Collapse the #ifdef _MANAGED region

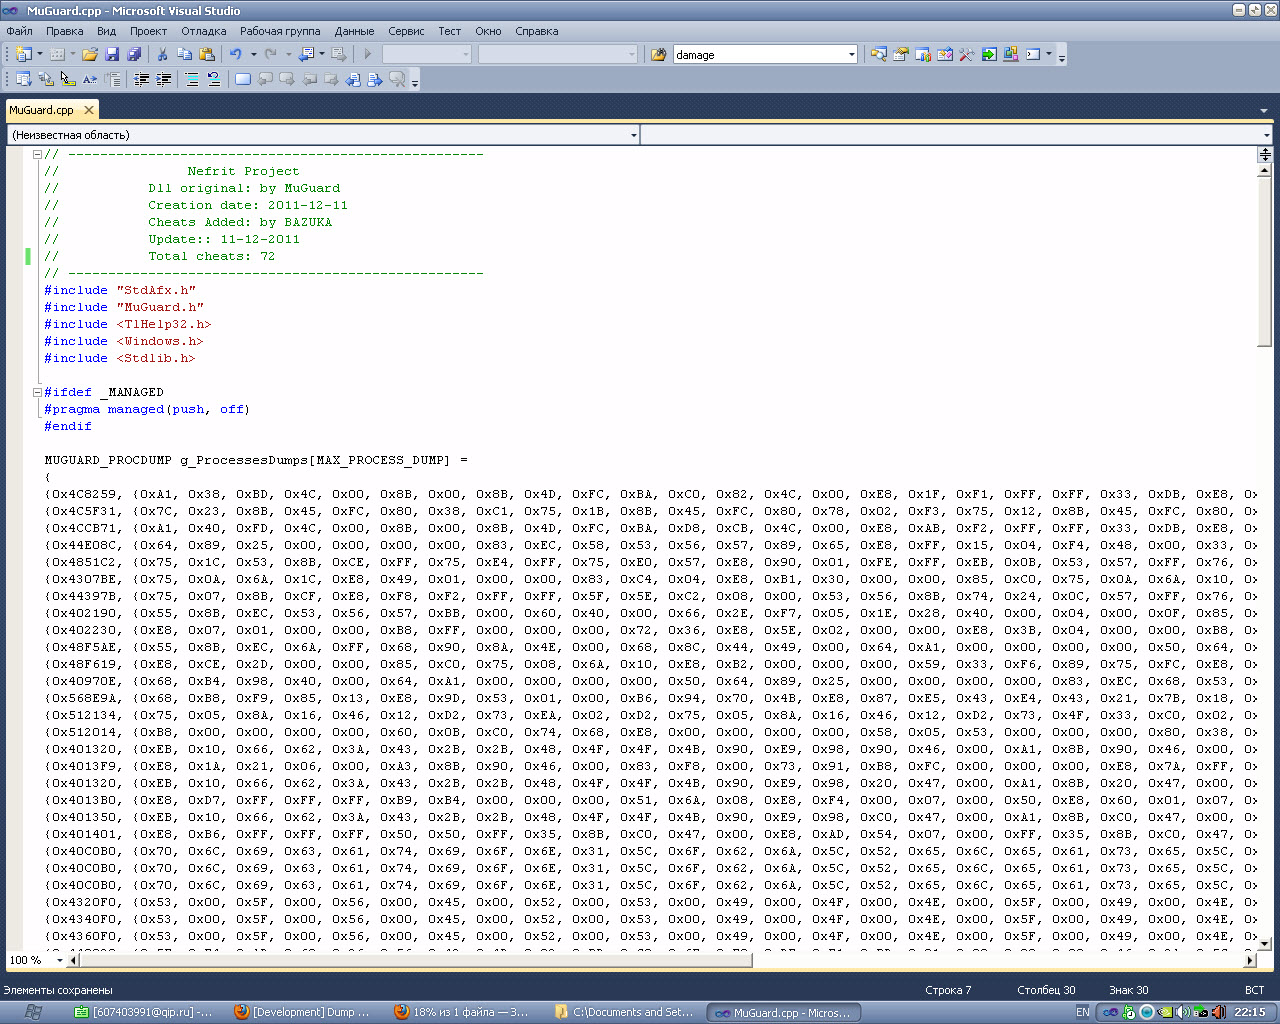[x=37, y=392]
